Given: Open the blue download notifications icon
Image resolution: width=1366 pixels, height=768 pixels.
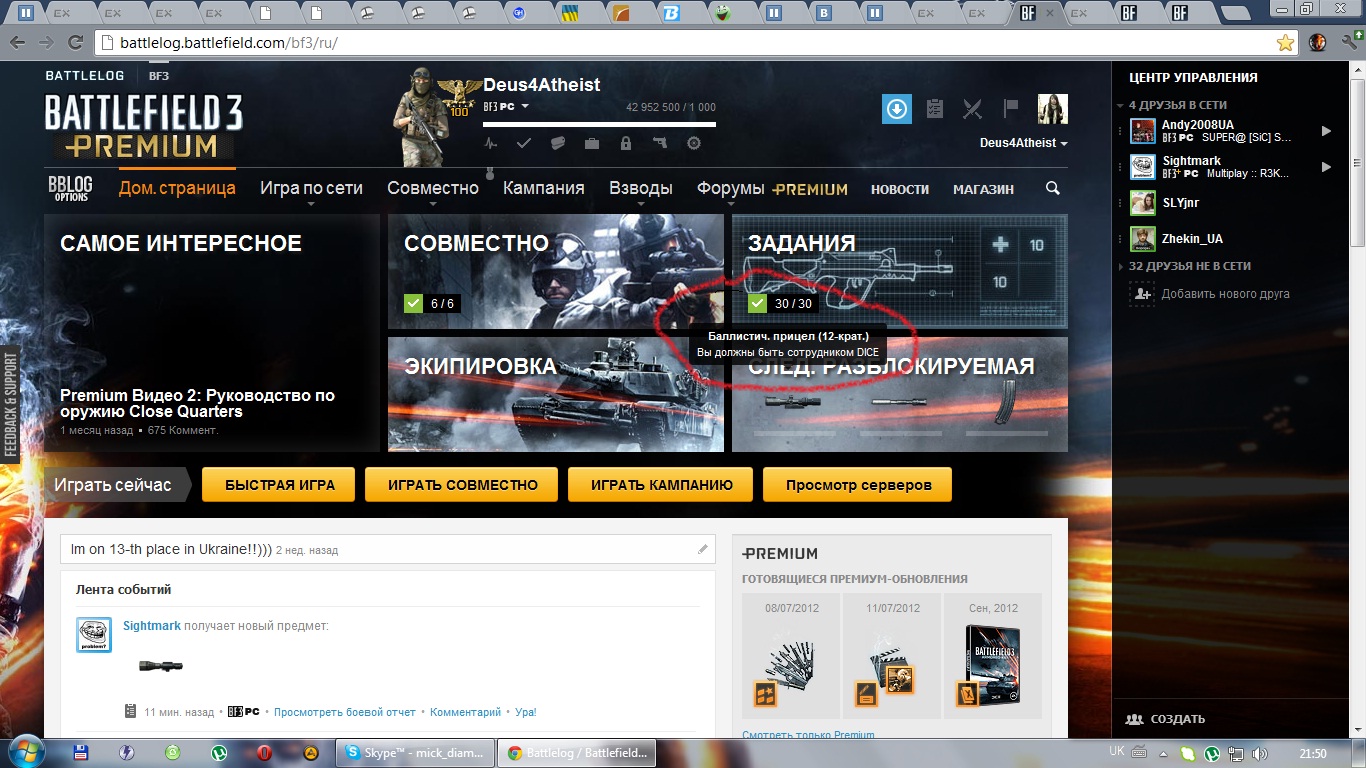Looking at the screenshot, I should coord(897,109).
